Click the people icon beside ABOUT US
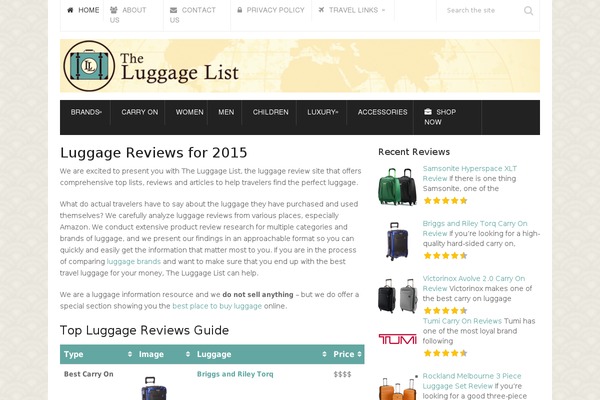 click(114, 10)
